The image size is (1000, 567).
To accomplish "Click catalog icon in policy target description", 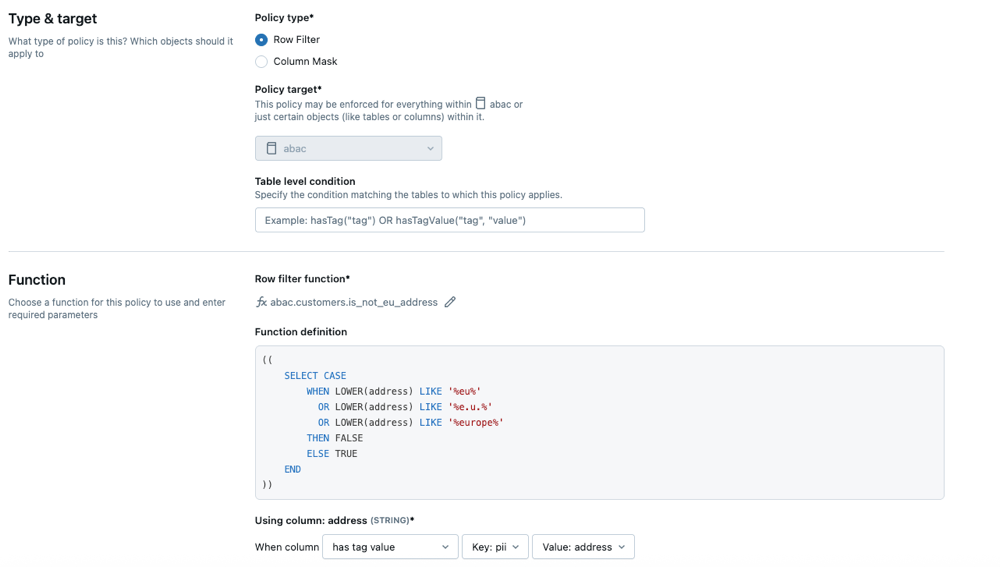I will coord(481,104).
